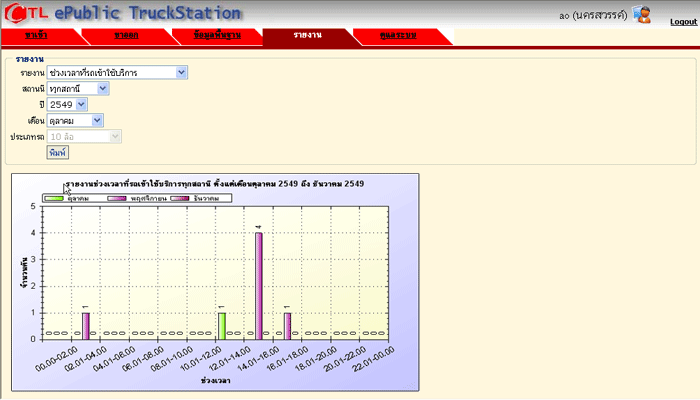The height and width of the screenshot is (400, 700).
Task: Select the รายงาน tab
Action: (x=308, y=35)
